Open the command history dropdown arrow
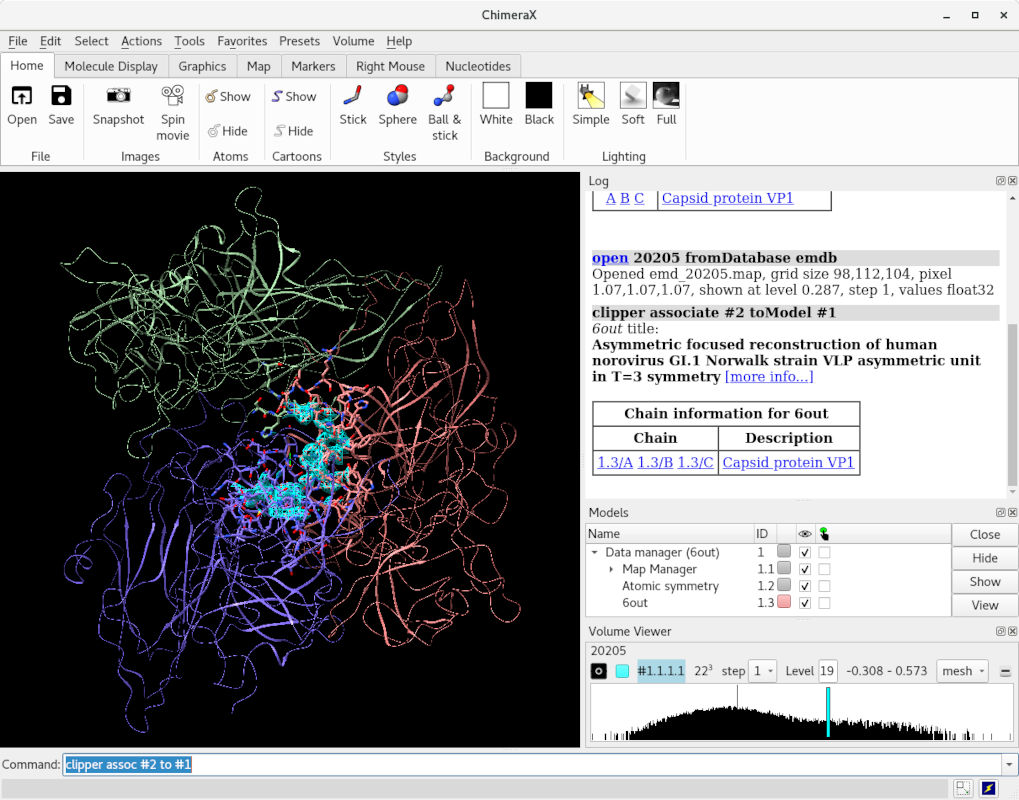 click(x=1009, y=765)
